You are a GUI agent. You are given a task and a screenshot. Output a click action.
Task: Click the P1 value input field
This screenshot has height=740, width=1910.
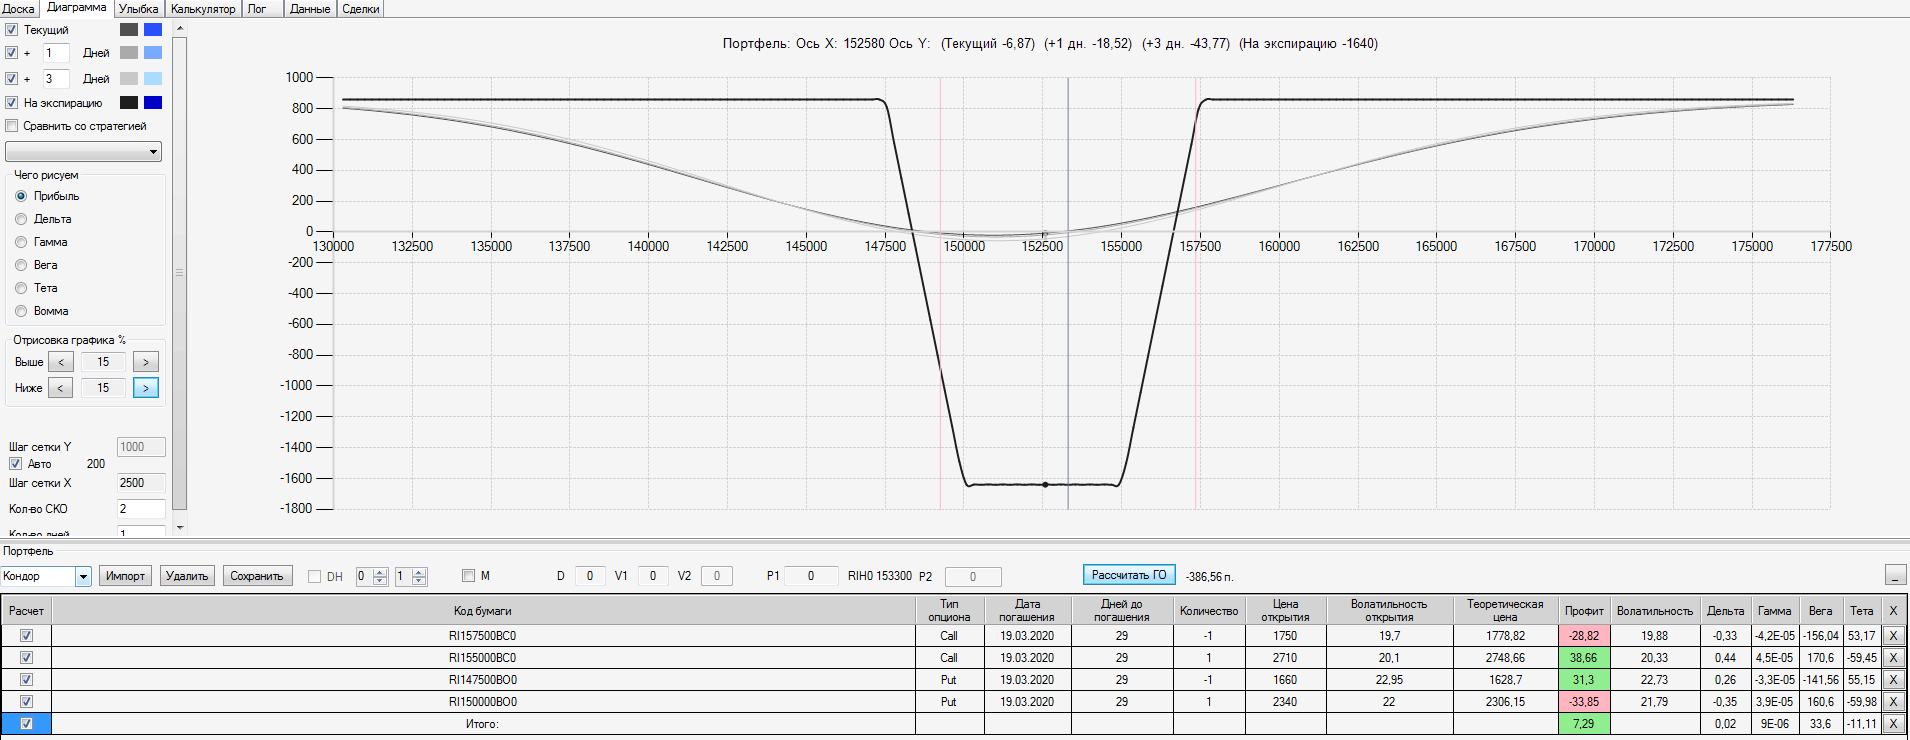pos(811,576)
